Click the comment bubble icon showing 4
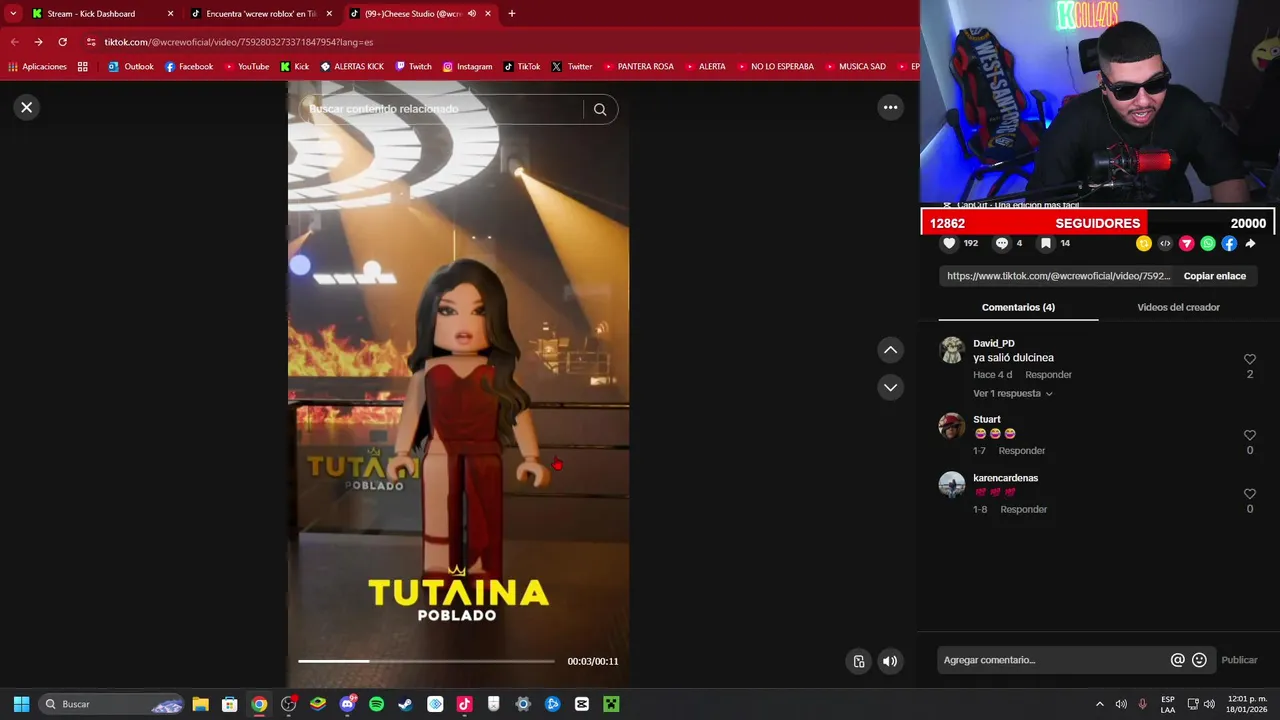 coord(1001,243)
